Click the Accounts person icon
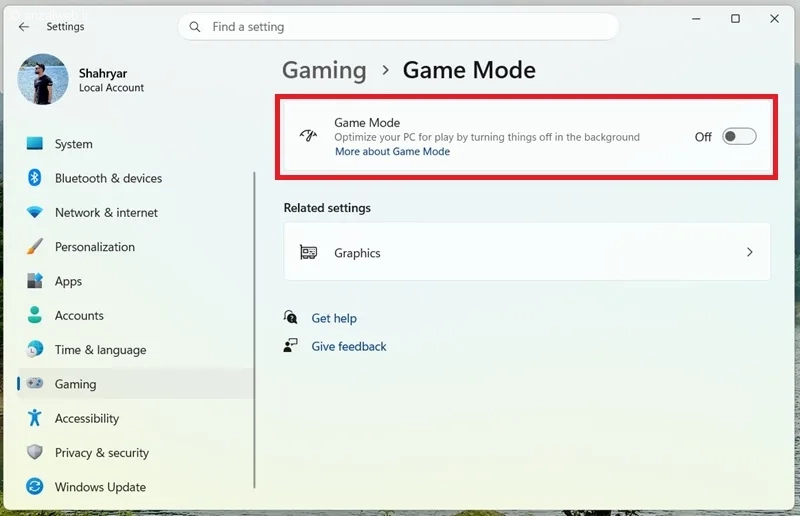 tap(35, 315)
